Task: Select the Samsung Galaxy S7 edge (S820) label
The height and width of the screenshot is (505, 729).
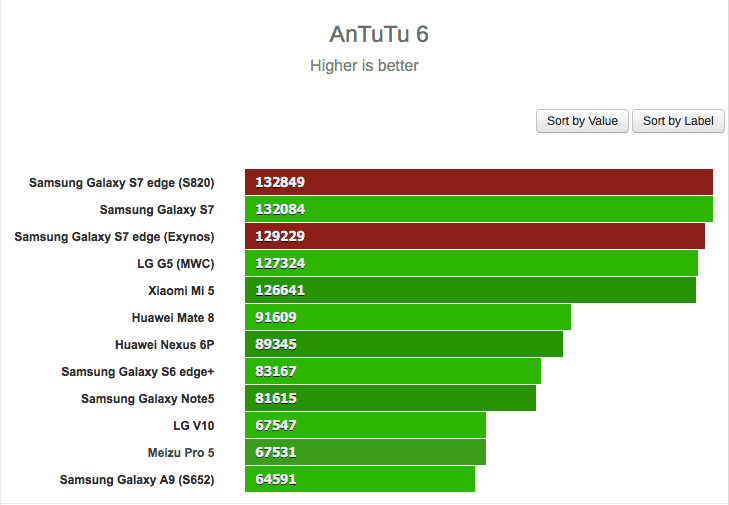Action: (121, 183)
